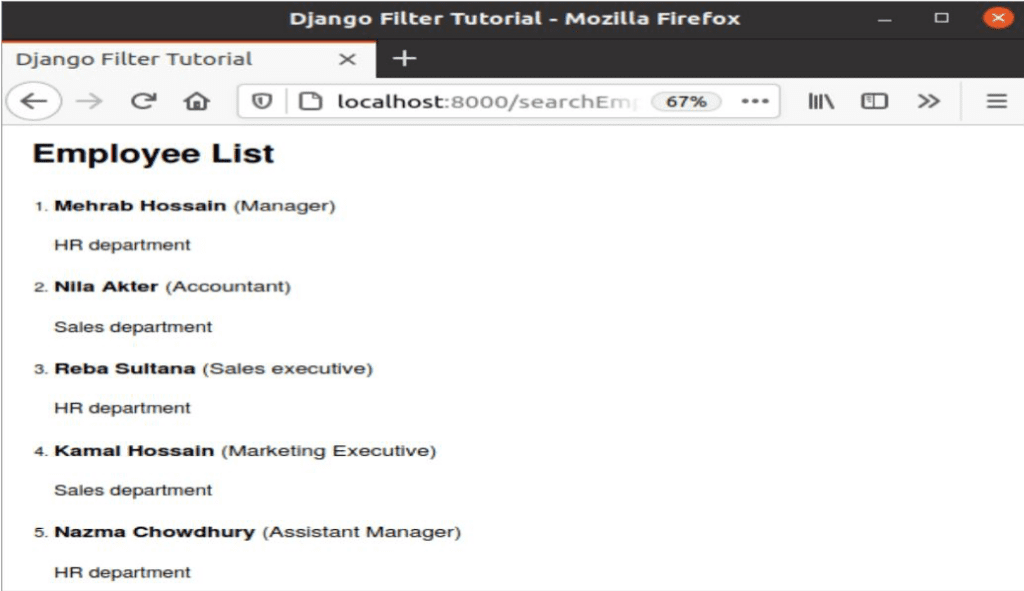Maximize the Firefox window
1024x591 pixels.
pos(941,18)
